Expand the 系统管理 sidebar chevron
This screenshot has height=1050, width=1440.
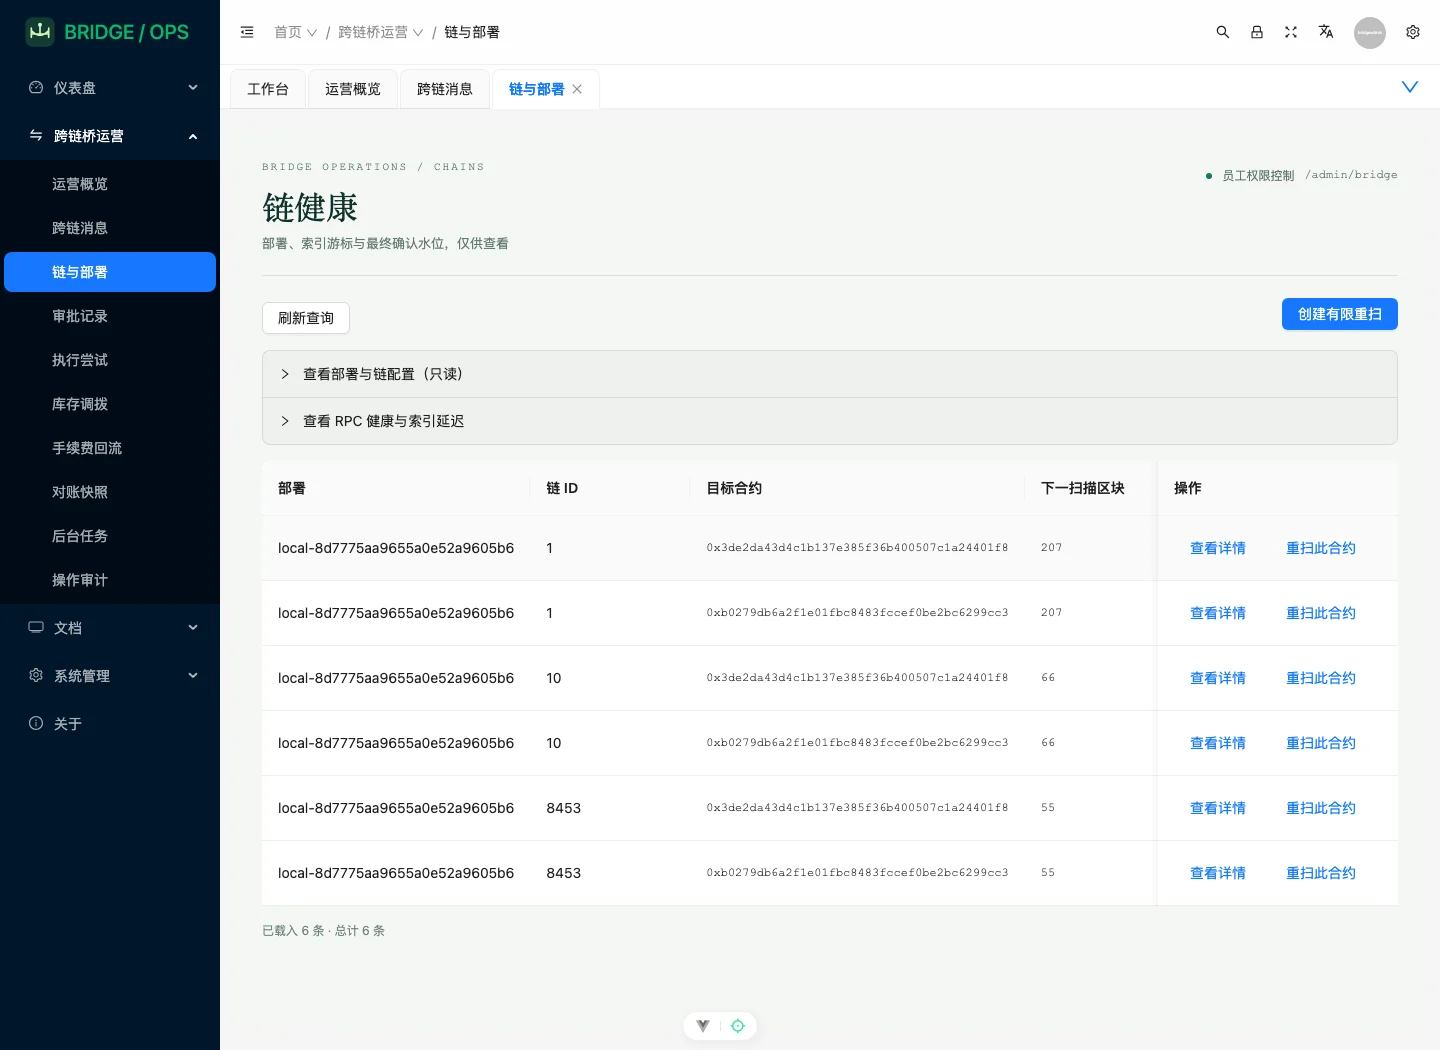tap(193, 676)
